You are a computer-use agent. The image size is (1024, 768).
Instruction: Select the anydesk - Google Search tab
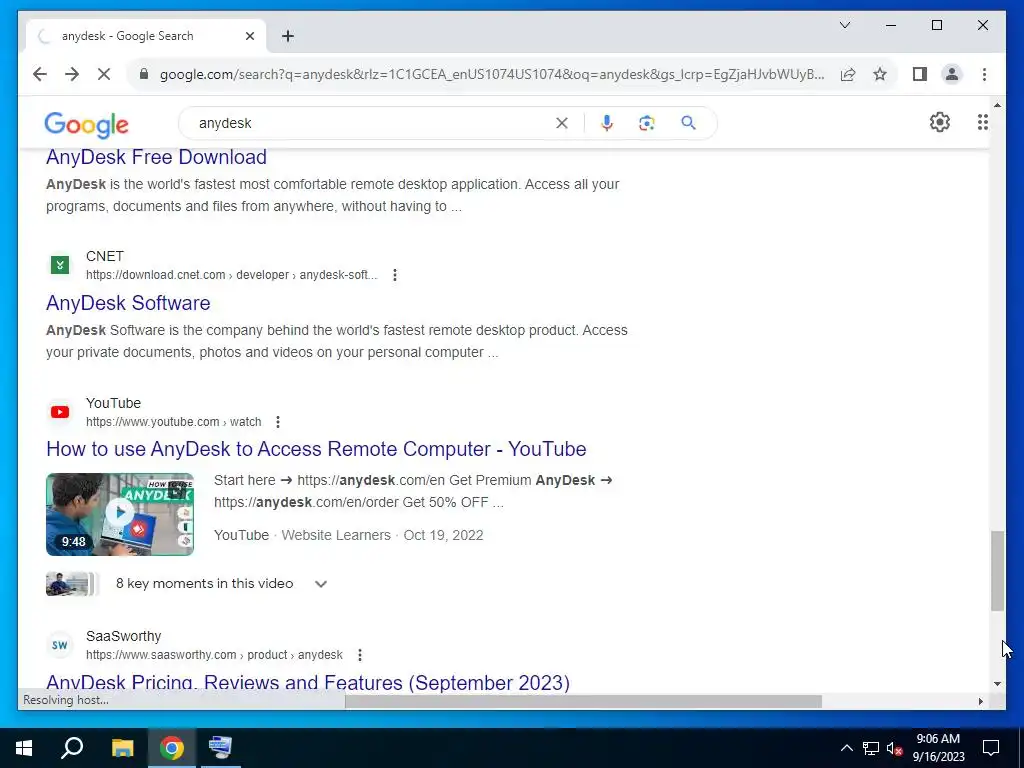146,36
